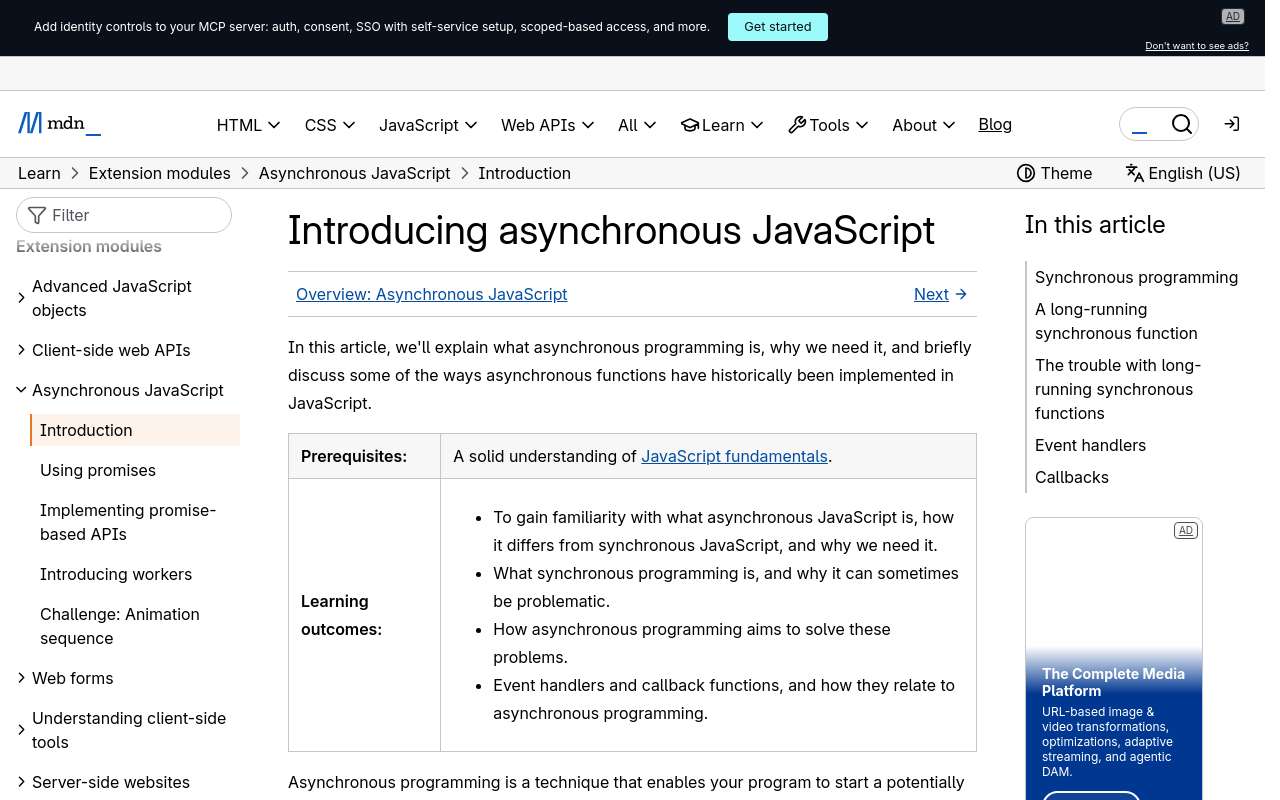1280x800 pixels.
Task: Click the AD badge in the top banner
Action: [1233, 17]
